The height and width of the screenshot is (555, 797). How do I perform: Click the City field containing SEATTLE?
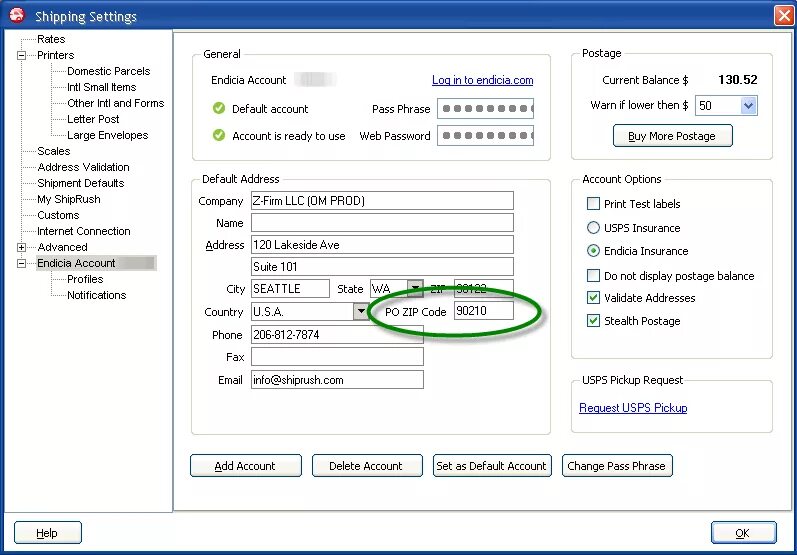[290, 289]
